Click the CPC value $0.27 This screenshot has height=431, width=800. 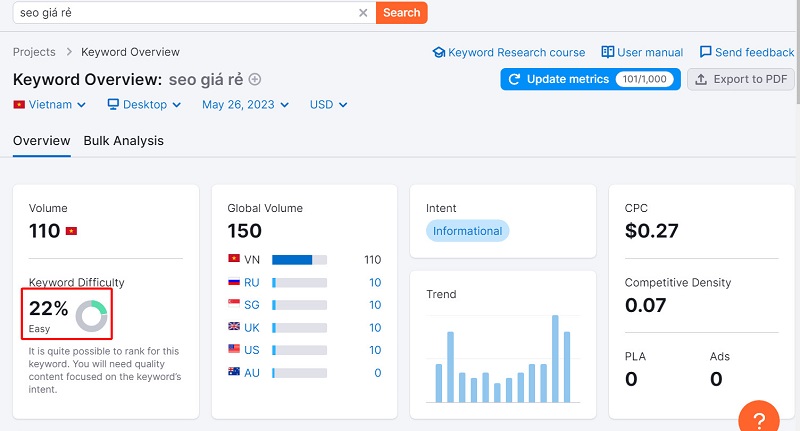[652, 231]
